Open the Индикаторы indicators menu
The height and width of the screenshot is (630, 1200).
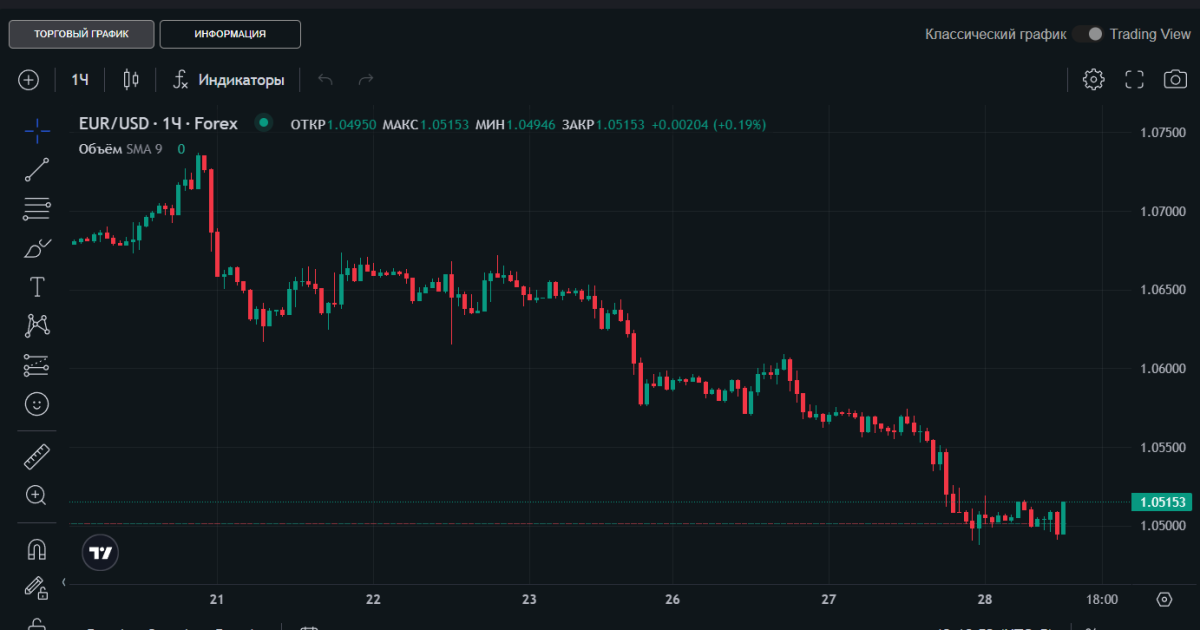[x=229, y=79]
